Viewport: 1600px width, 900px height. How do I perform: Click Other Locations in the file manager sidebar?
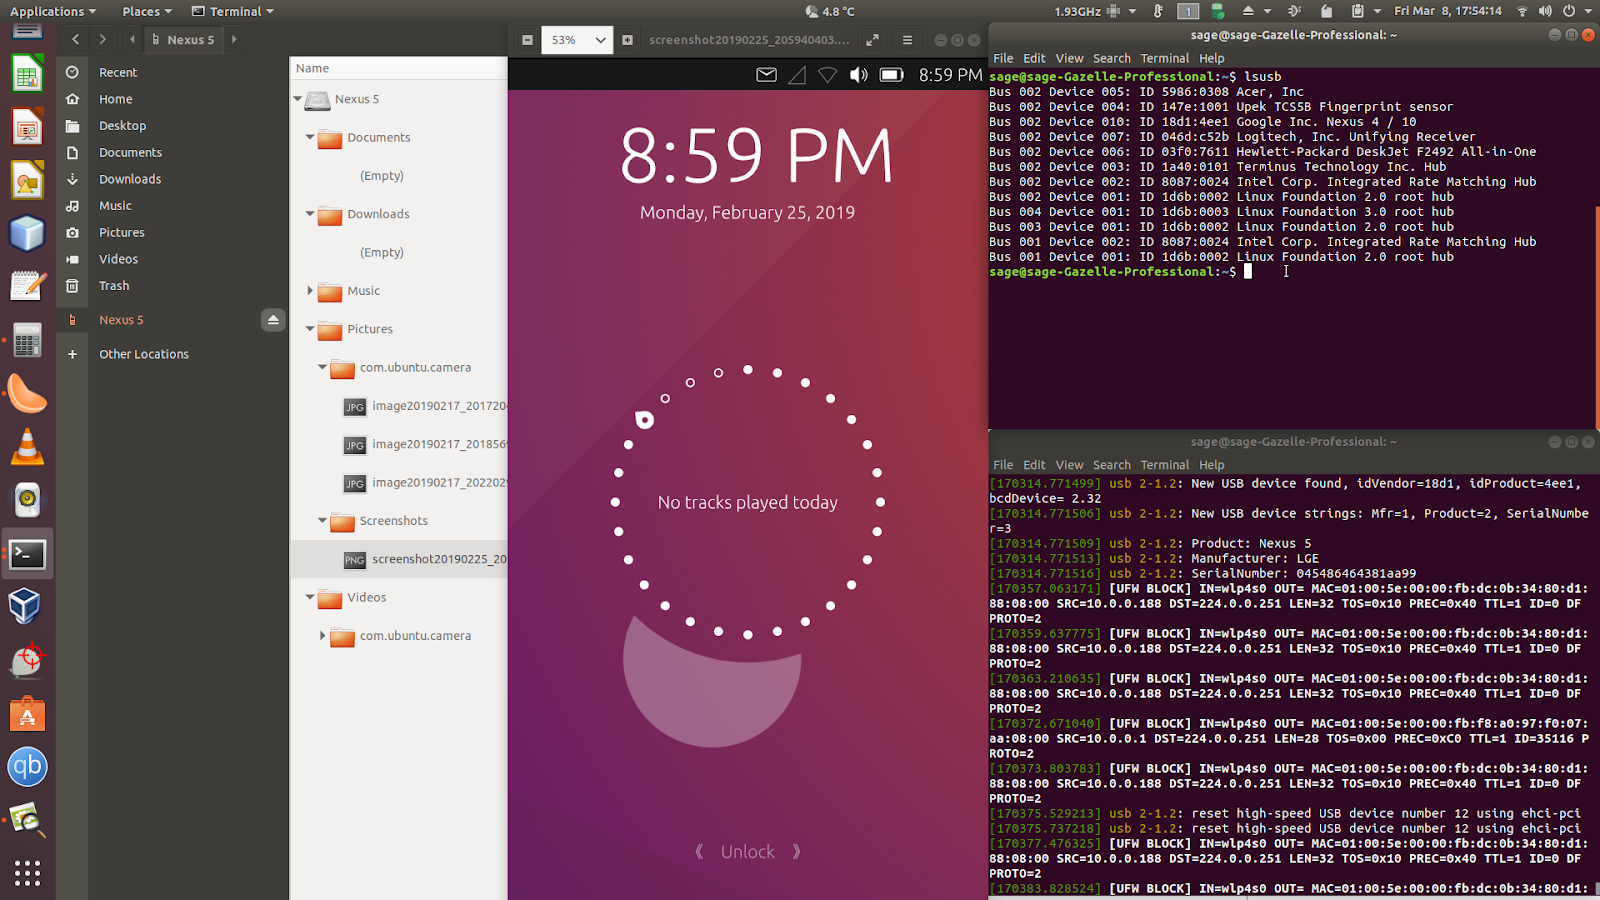pyautogui.click(x=143, y=353)
